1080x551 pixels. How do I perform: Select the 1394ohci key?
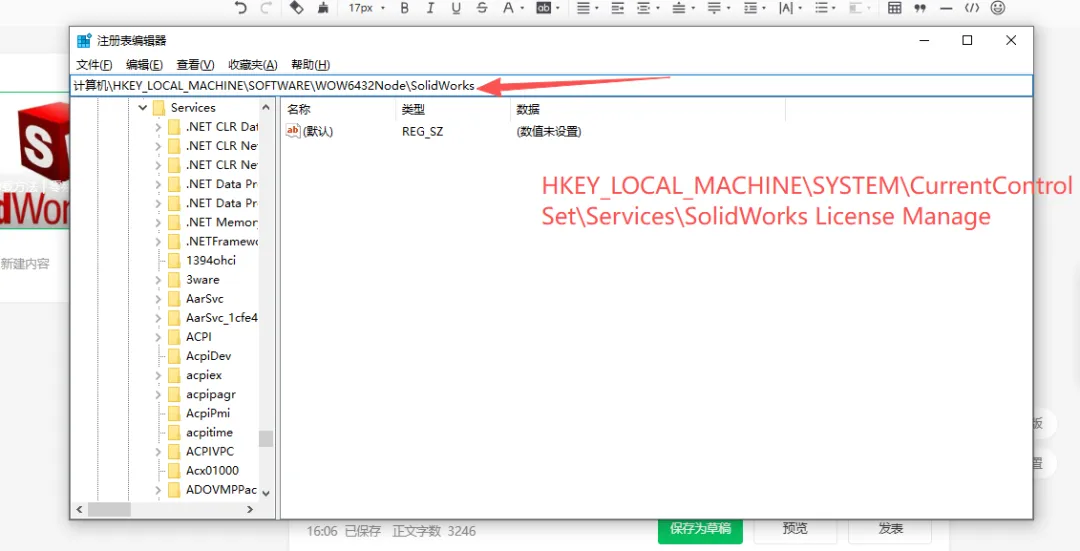[x=211, y=260]
